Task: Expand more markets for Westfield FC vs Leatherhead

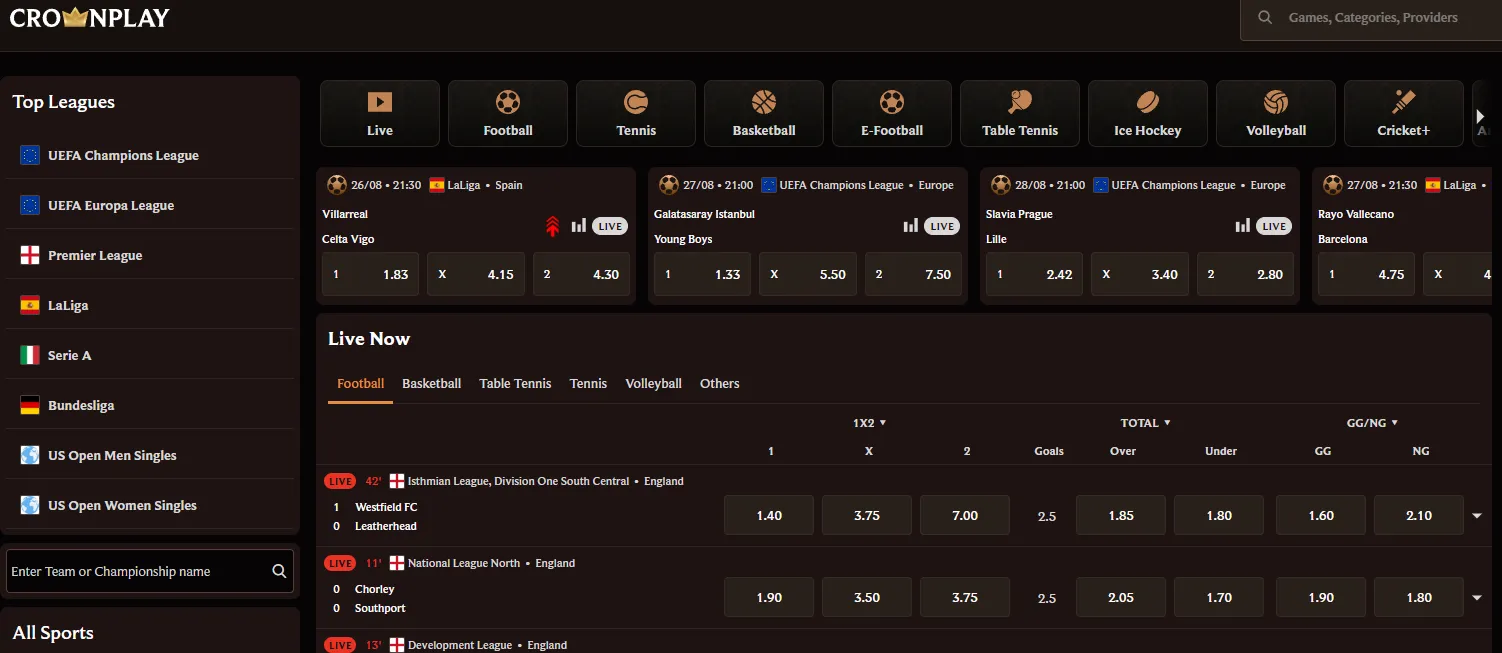Action: coord(1477,516)
